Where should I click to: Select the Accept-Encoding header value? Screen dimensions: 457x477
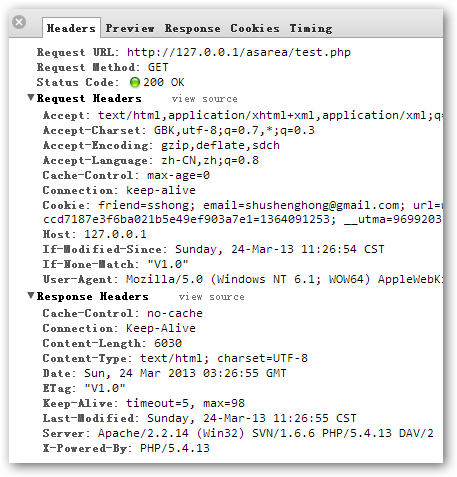(220, 145)
